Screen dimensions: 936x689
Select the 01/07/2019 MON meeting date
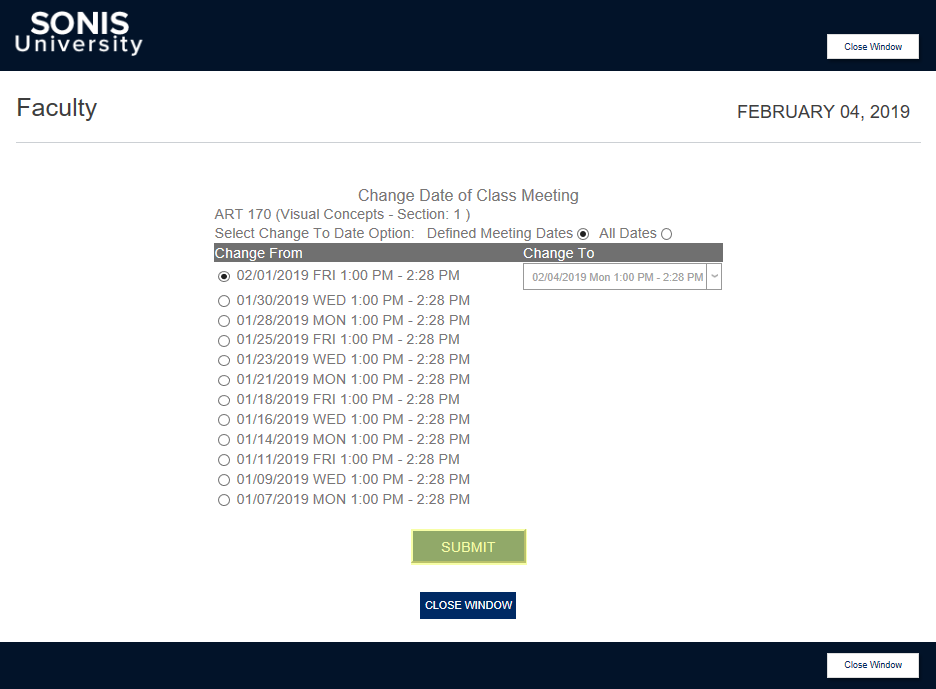click(x=224, y=500)
